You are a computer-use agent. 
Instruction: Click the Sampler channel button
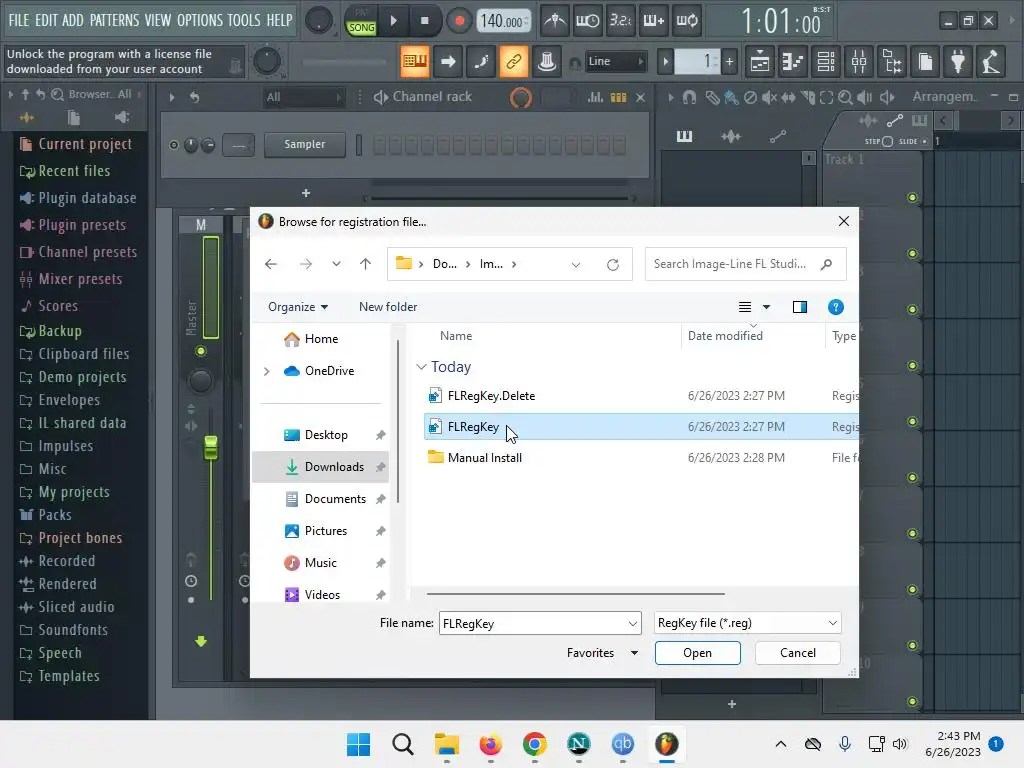tap(304, 144)
